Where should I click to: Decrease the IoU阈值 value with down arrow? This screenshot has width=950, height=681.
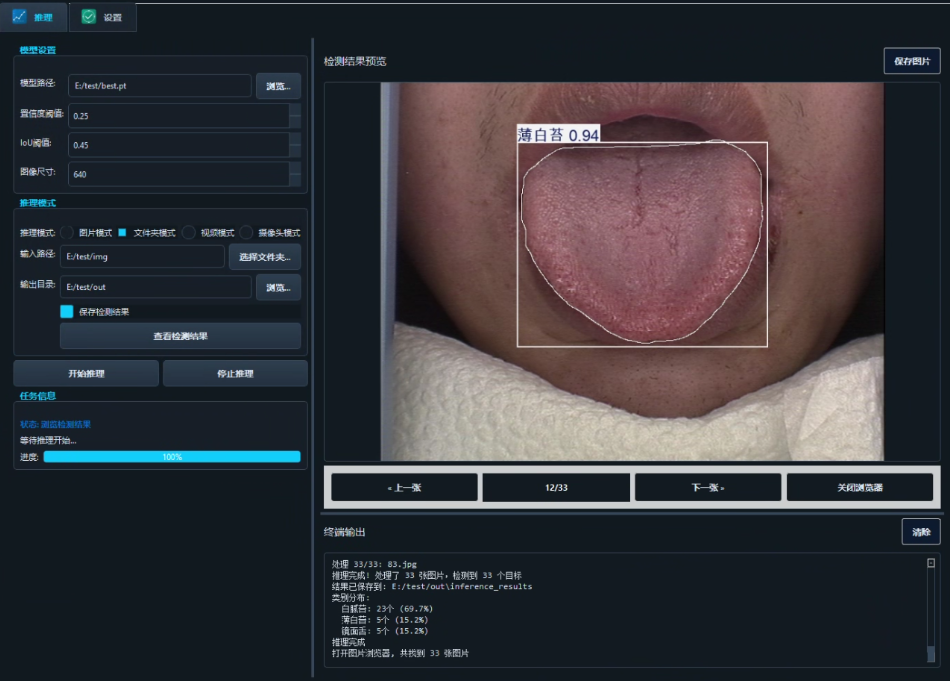295,150
